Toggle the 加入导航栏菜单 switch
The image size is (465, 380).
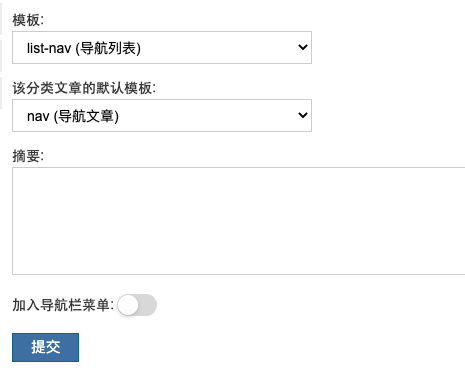(137, 305)
